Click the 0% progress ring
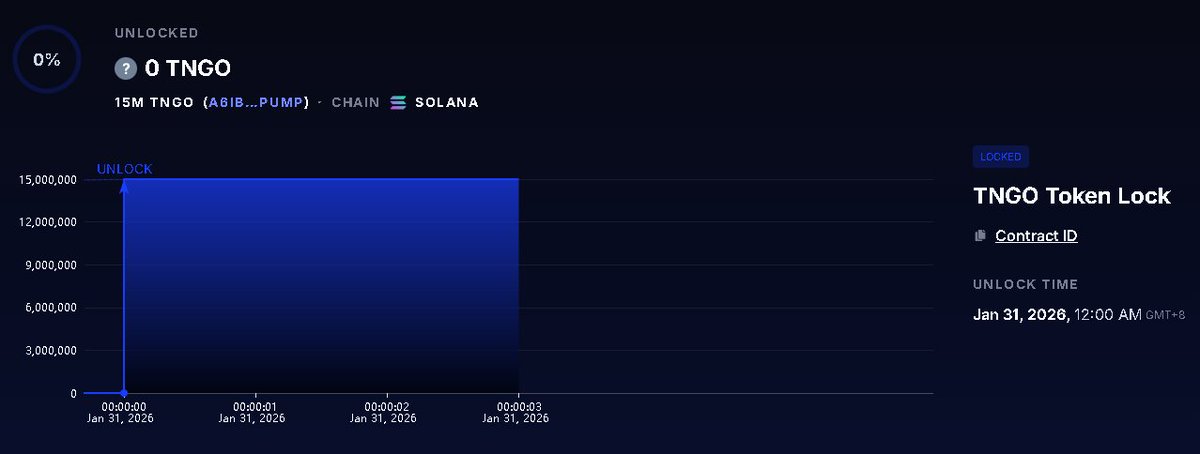This screenshot has width=1200, height=454. (47, 59)
